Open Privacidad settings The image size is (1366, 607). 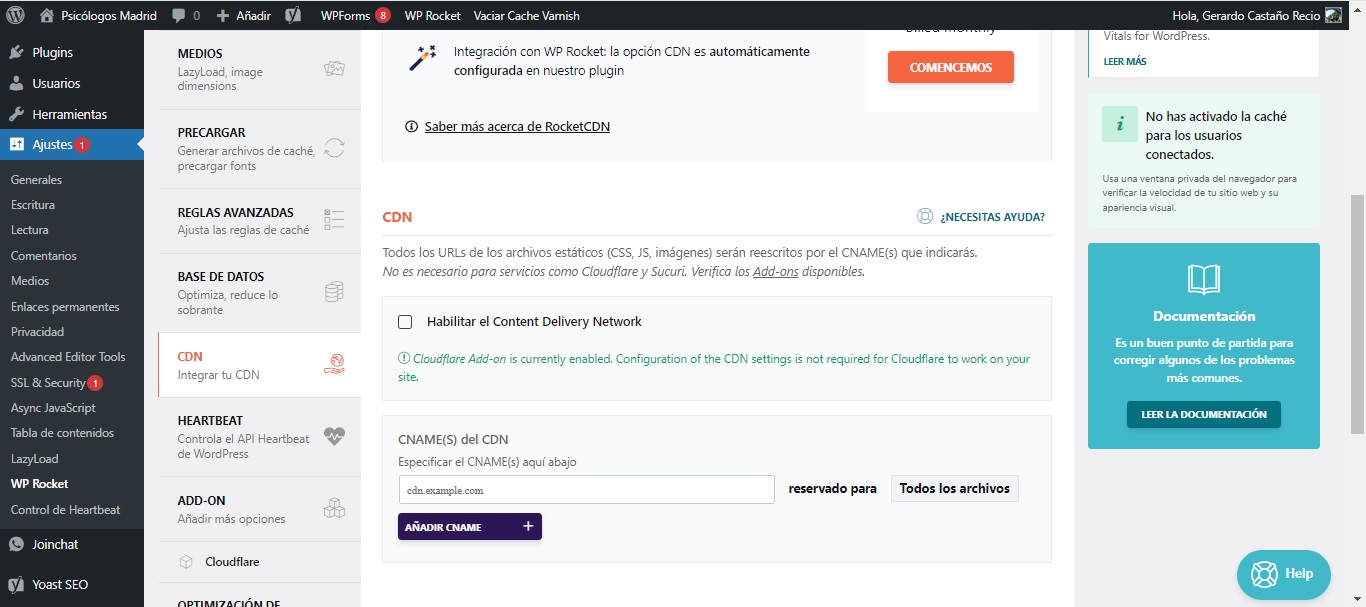(x=37, y=332)
